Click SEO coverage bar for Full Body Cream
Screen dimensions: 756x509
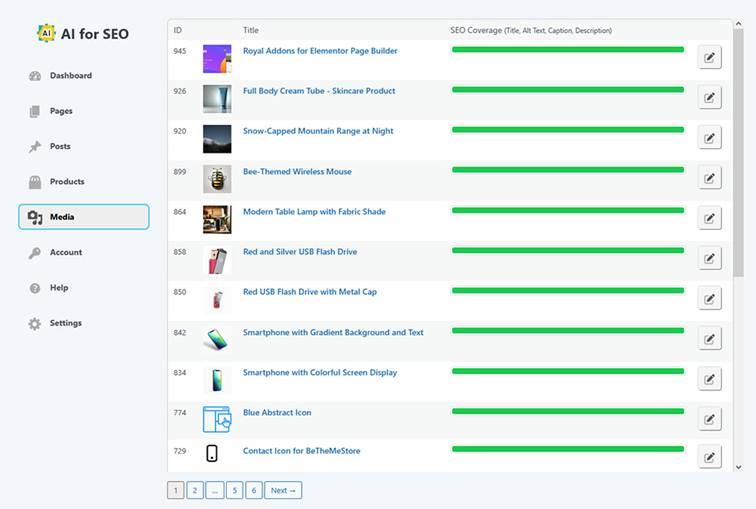[x=568, y=90]
